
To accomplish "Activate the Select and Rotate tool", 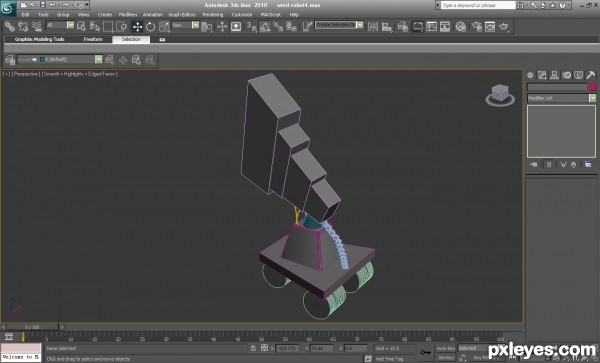I will click(x=150, y=26).
